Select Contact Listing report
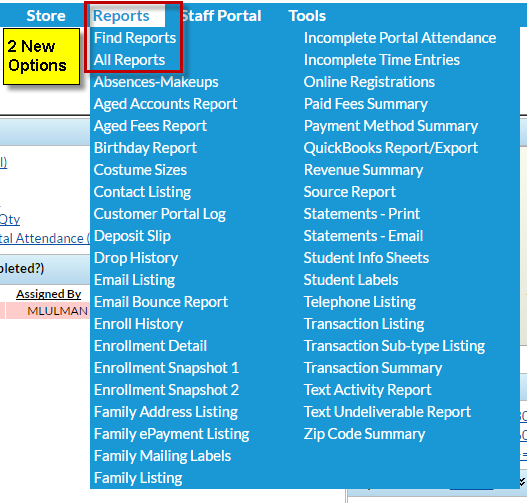The height and width of the screenshot is (503, 527). pyautogui.click(x=142, y=192)
